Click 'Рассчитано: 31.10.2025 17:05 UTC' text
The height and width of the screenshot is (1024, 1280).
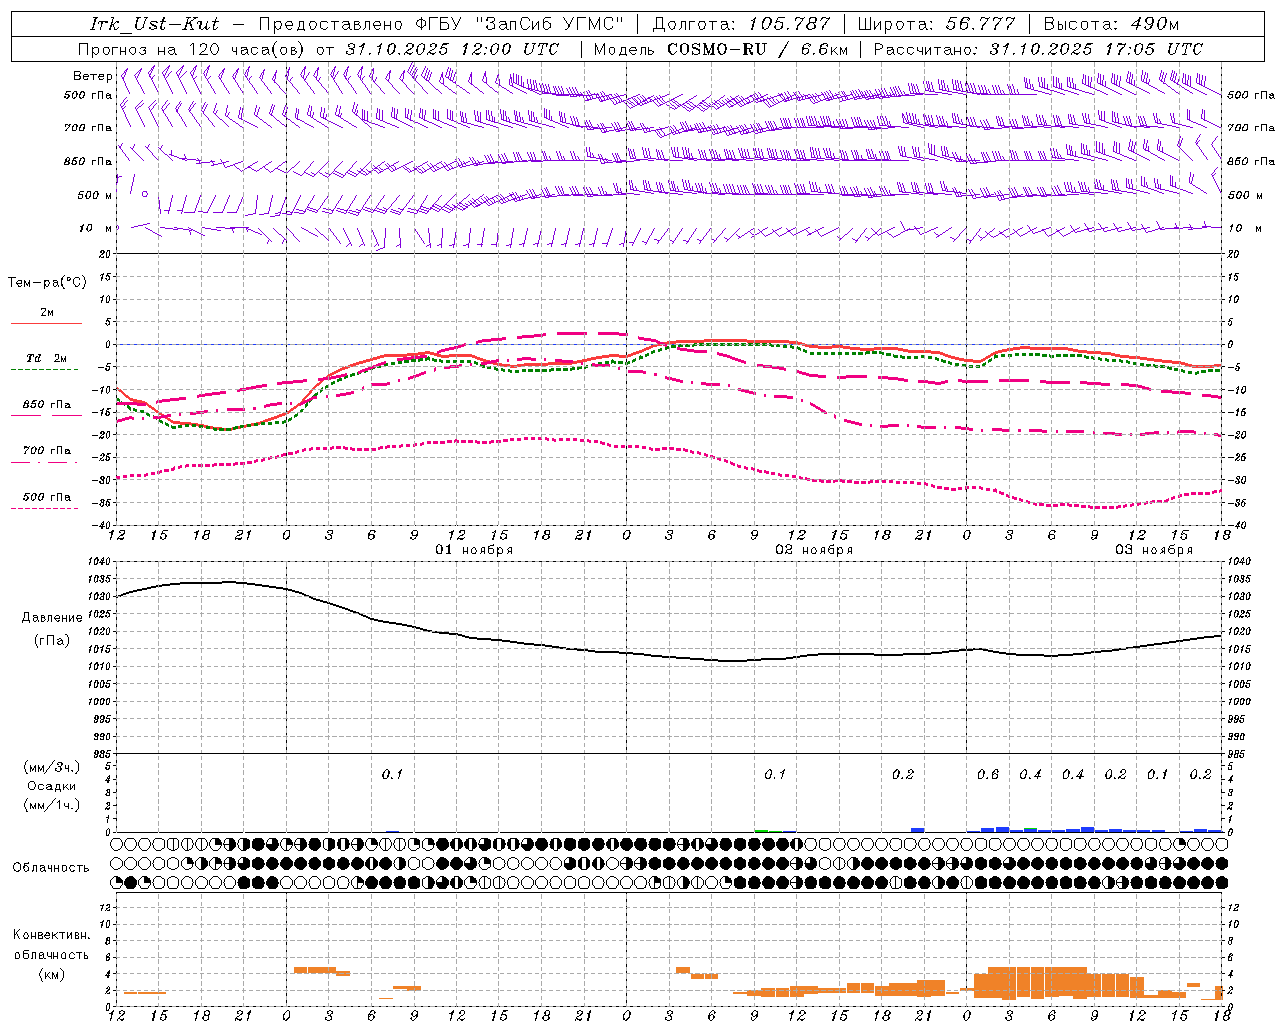(x=1038, y=49)
